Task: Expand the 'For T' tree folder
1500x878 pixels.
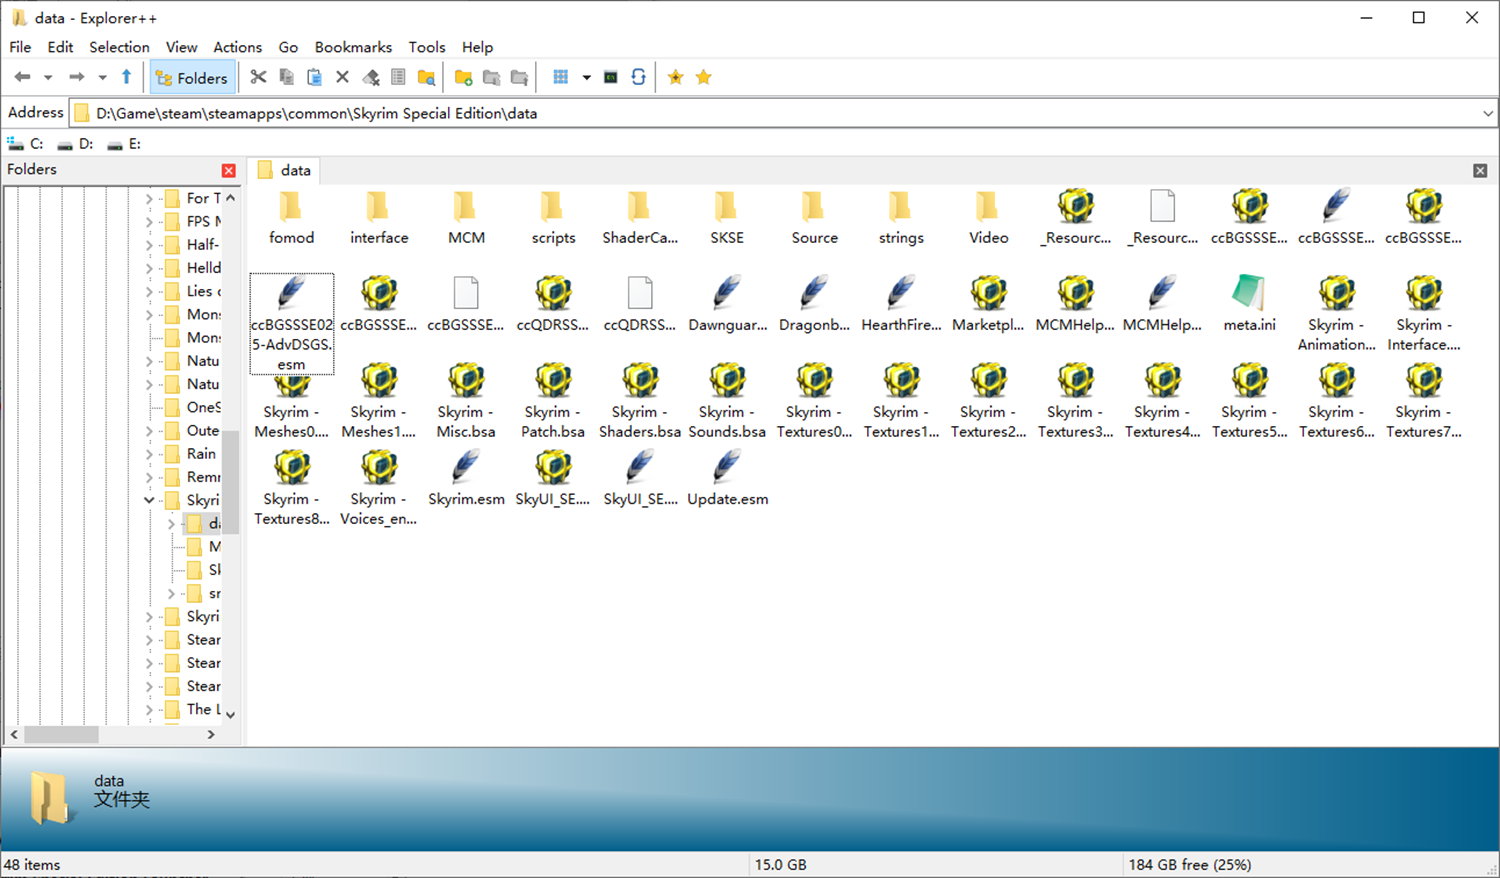Action: tap(149, 198)
